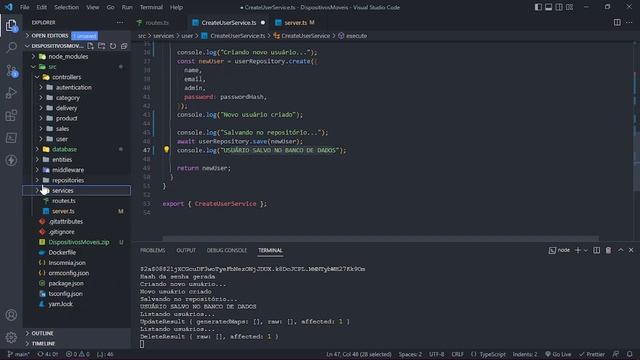Collapse all folders in explorer

pyautogui.click(x=124, y=46)
